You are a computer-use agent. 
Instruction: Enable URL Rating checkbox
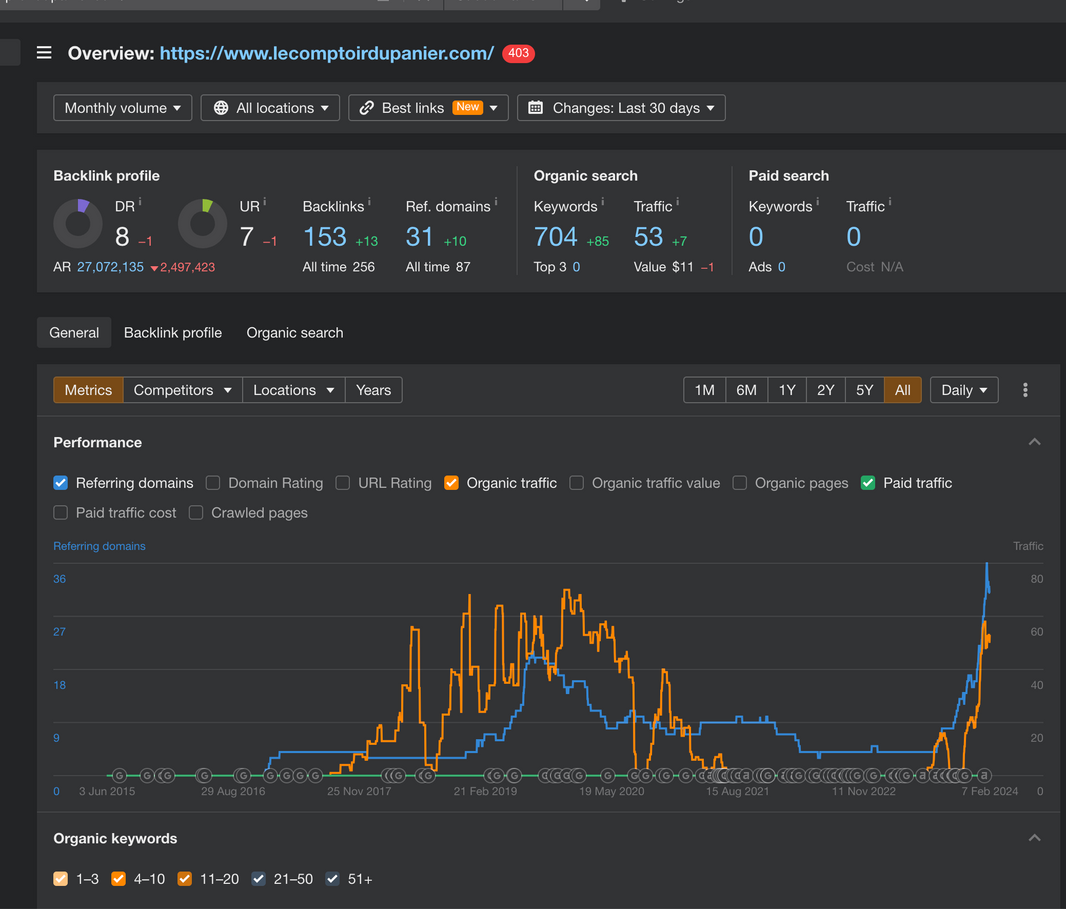coord(343,483)
